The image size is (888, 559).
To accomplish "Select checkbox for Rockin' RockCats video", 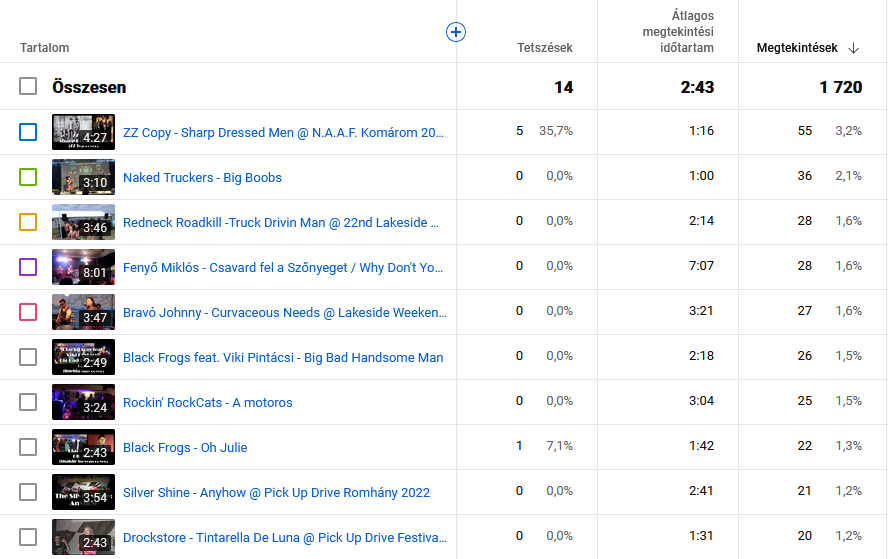I will click(x=28, y=402).
